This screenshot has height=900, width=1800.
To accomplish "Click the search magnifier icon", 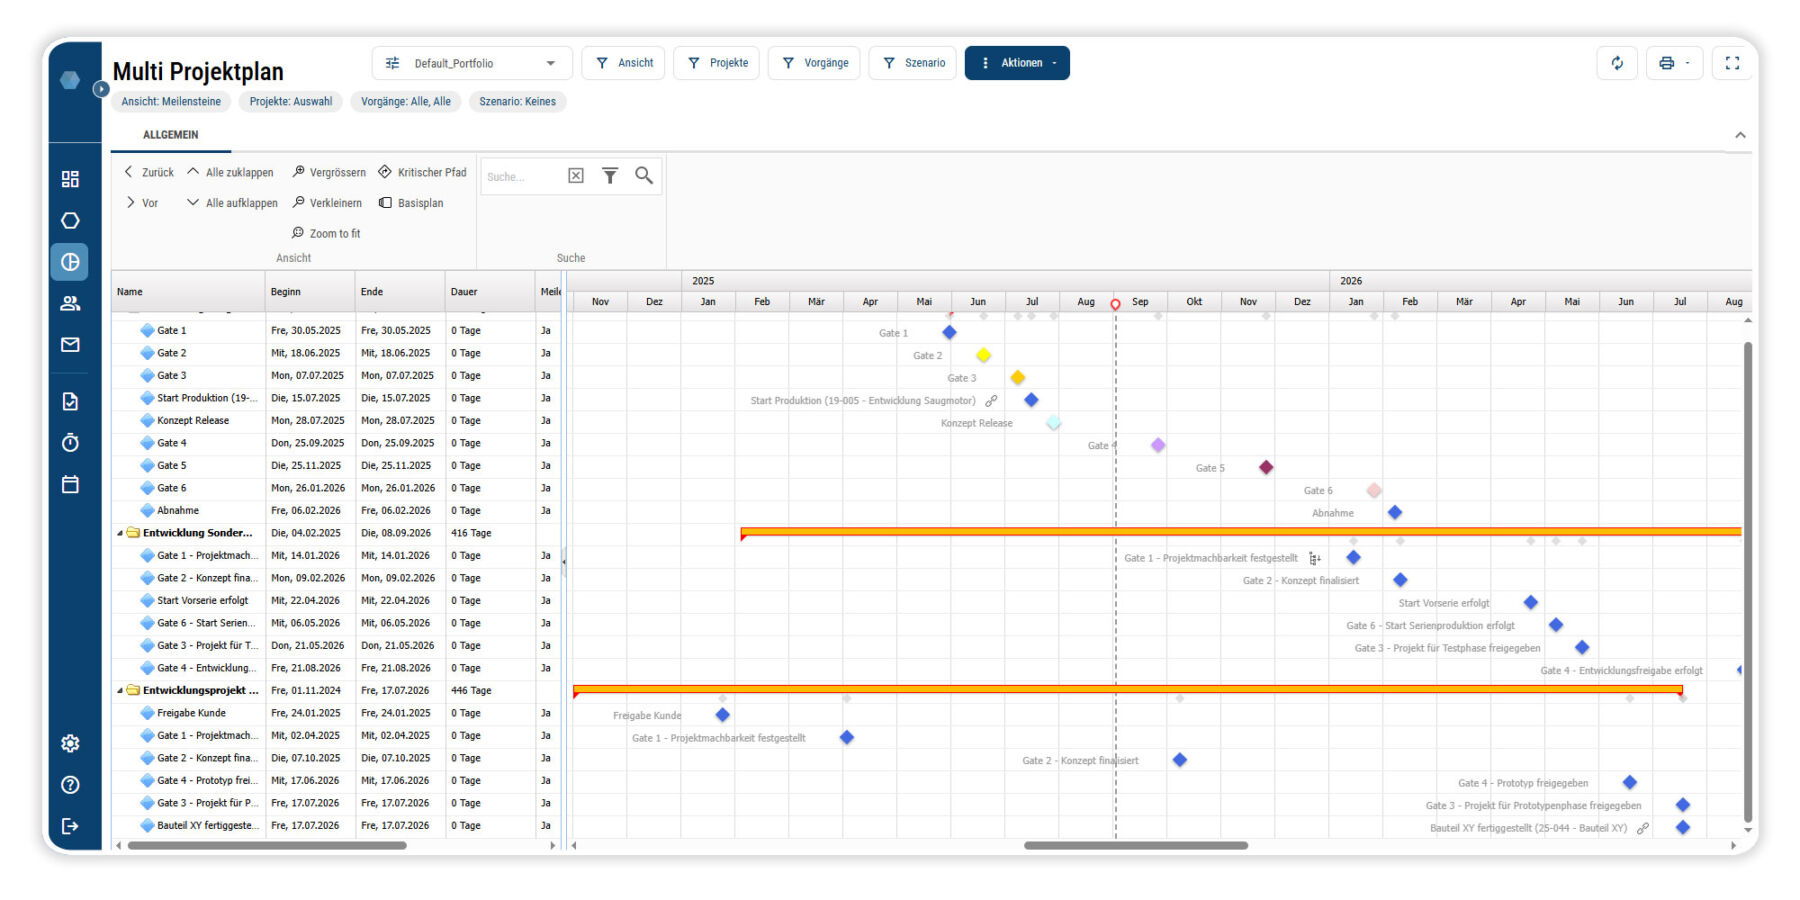I will click(644, 176).
